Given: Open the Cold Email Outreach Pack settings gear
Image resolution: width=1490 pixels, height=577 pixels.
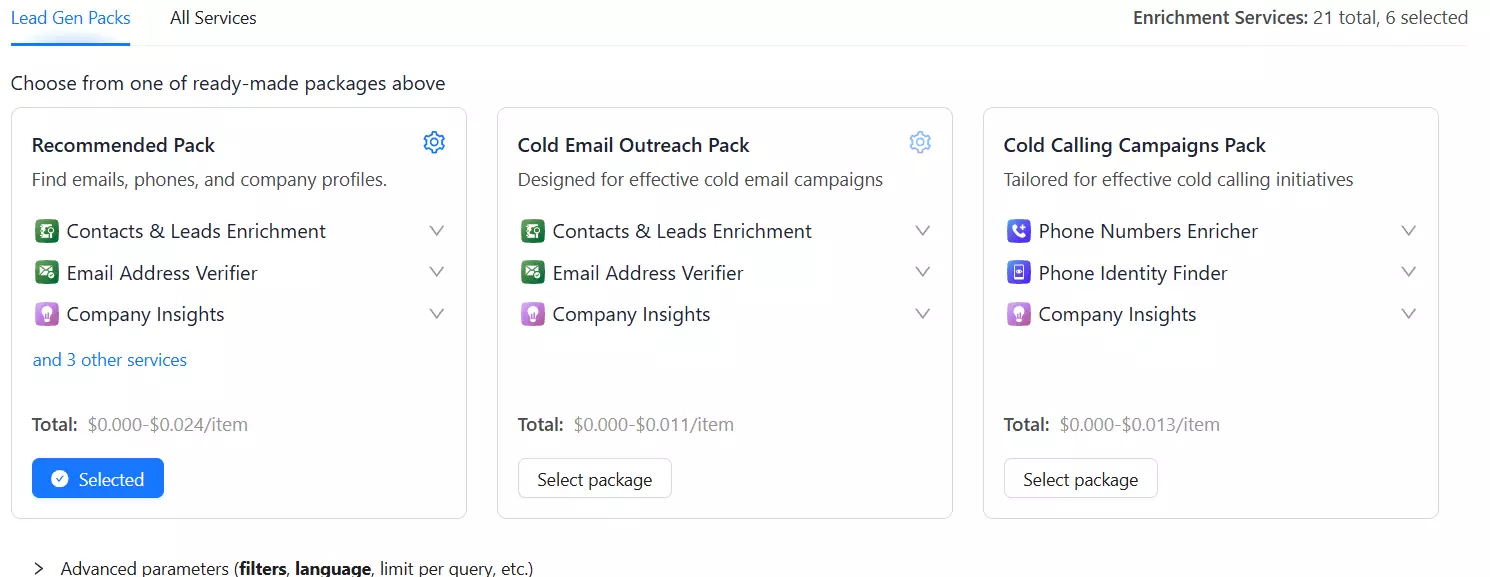Looking at the screenshot, I should coord(920,141).
